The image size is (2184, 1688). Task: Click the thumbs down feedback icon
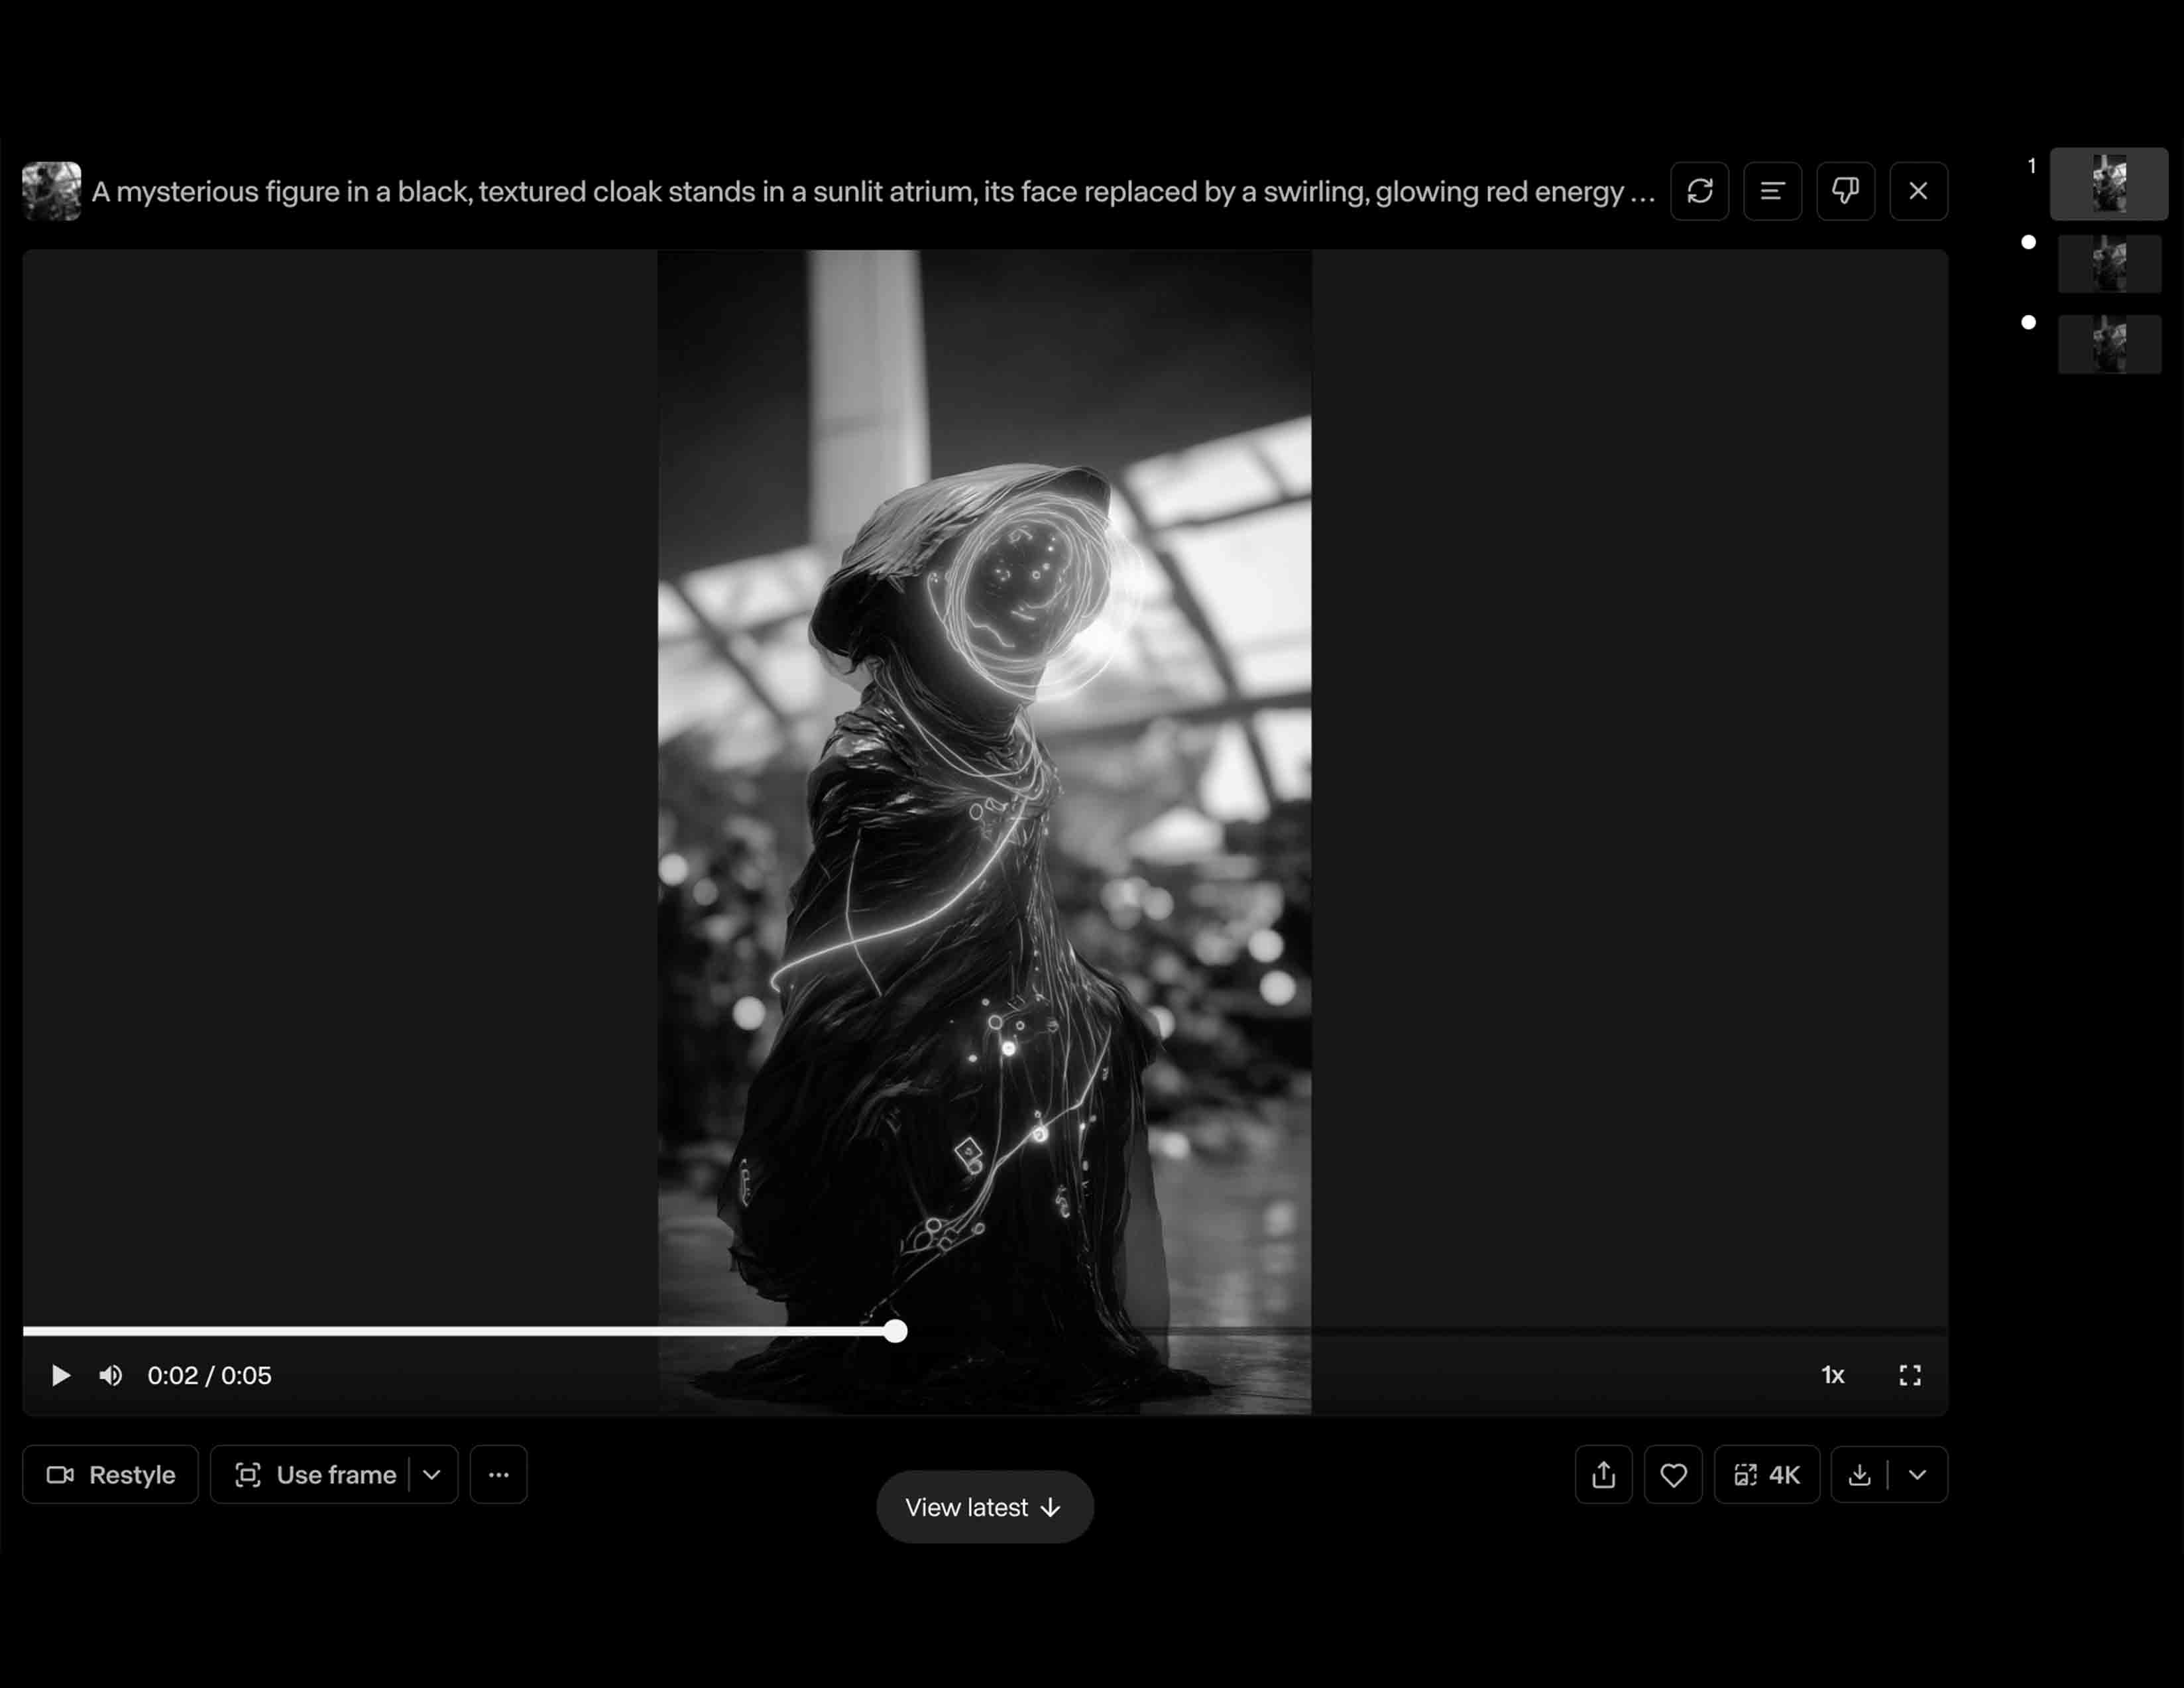[1845, 191]
